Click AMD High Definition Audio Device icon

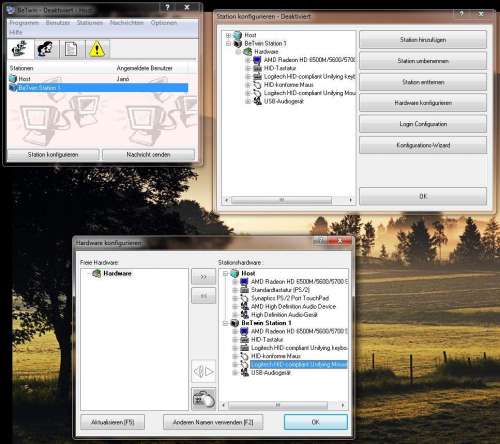pyautogui.click(x=245, y=306)
